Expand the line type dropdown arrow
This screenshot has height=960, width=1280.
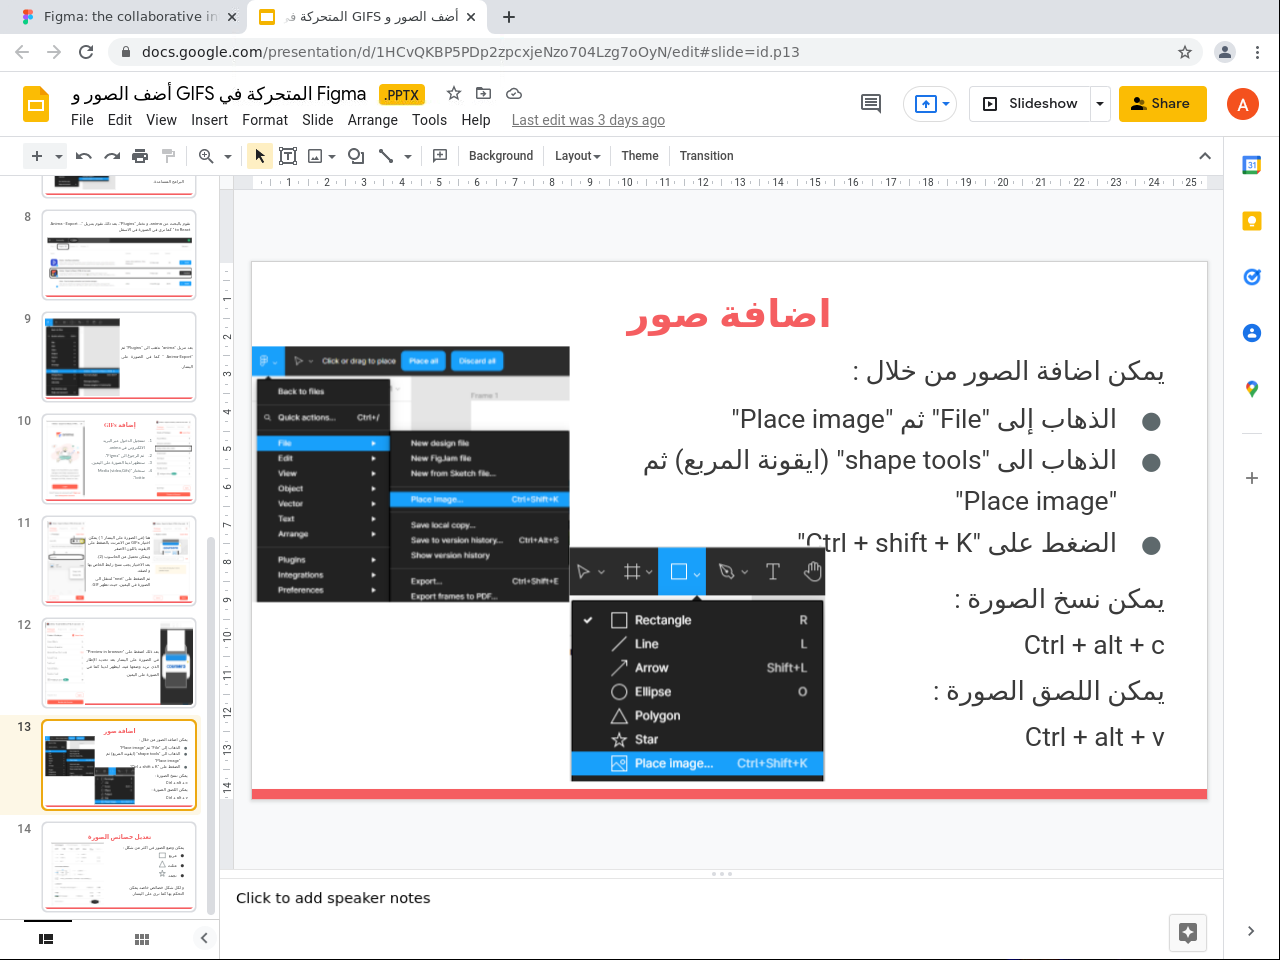[x=408, y=156]
